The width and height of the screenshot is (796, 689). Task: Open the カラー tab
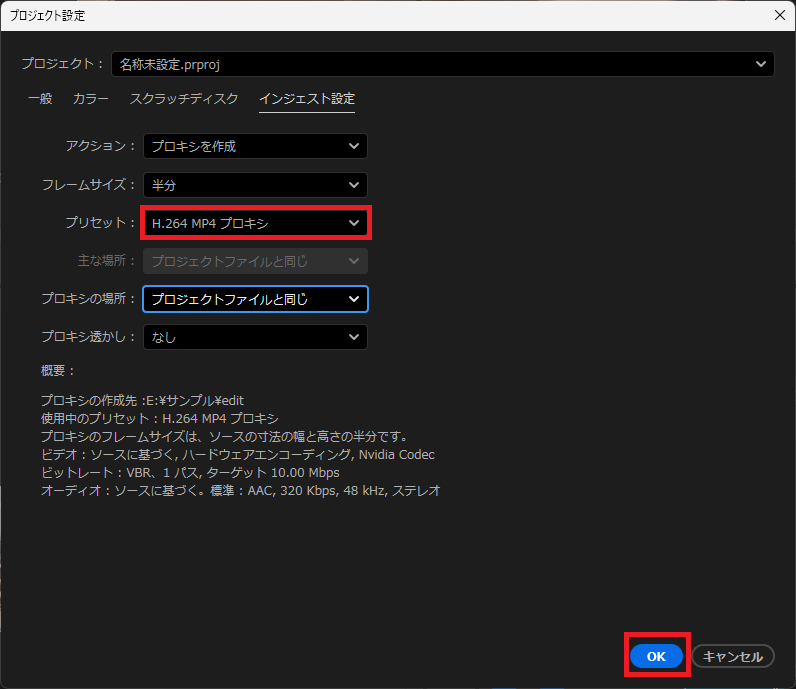tap(91, 99)
